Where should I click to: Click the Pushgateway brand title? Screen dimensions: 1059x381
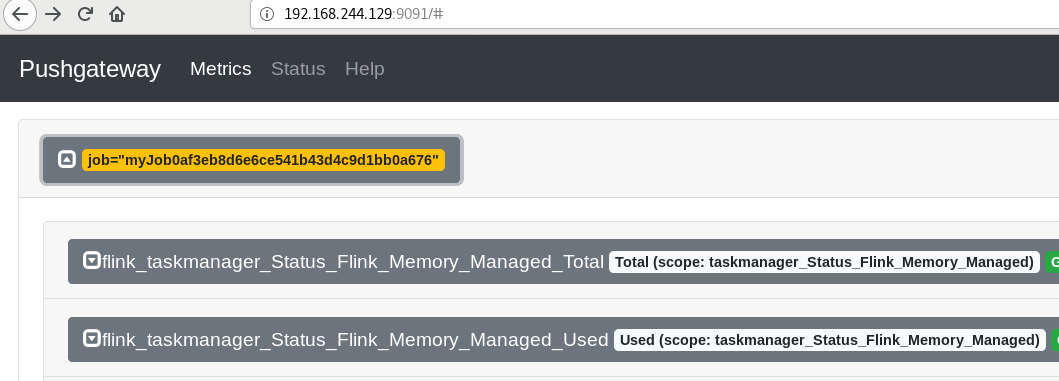[x=90, y=69]
